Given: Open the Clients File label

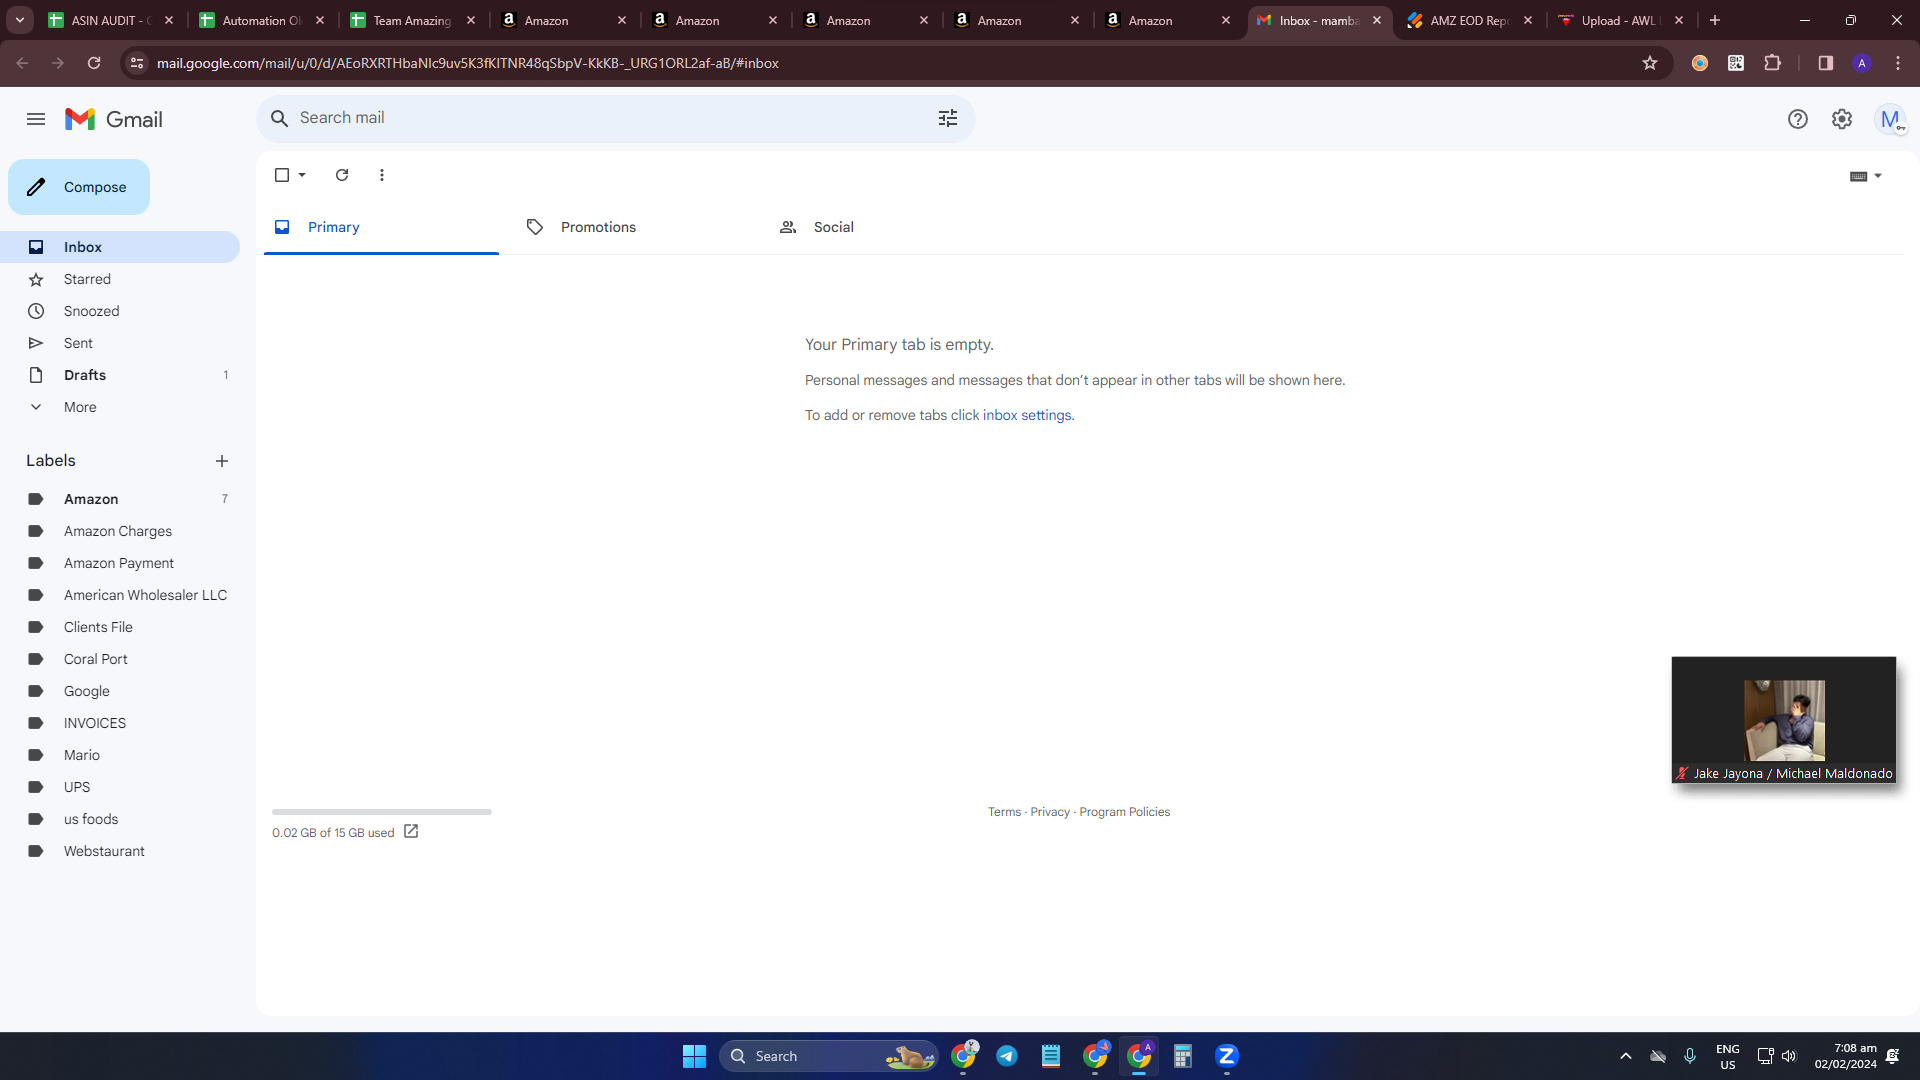Looking at the screenshot, I should (120, 627).
